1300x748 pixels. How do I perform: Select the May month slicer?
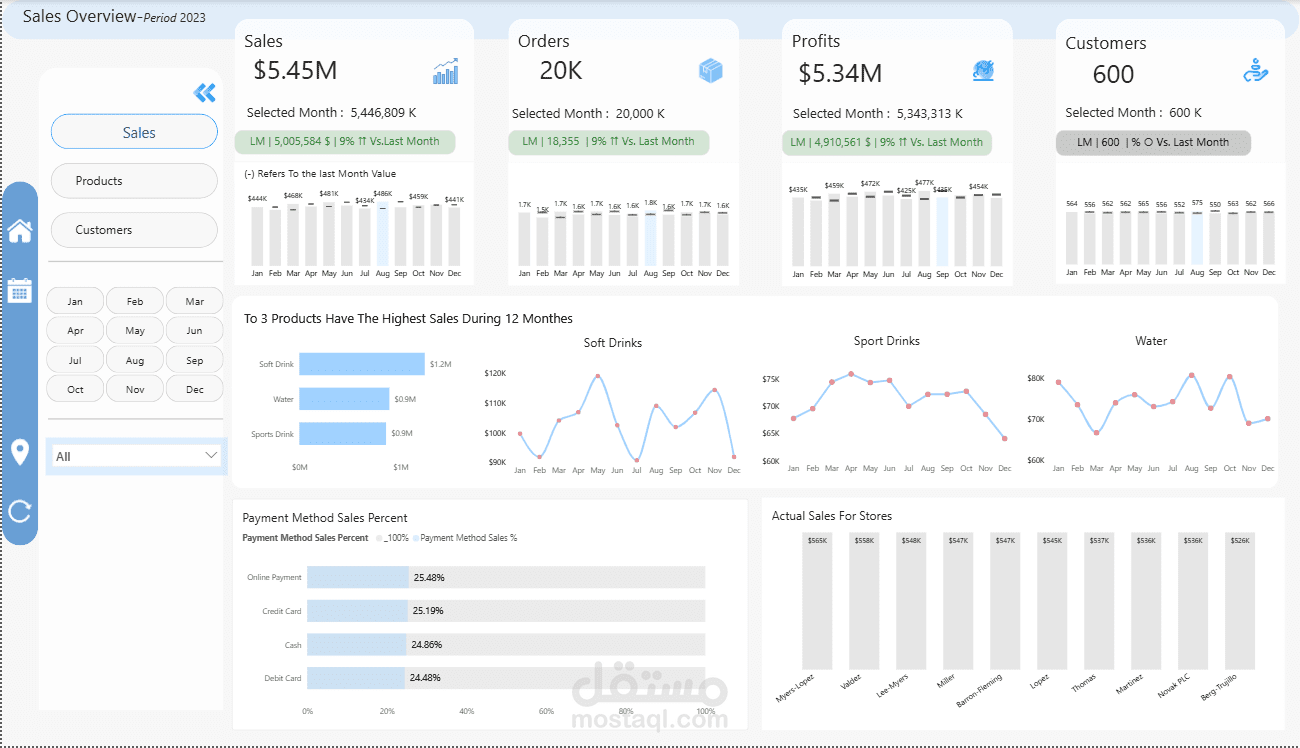click(x=135, y=330)
